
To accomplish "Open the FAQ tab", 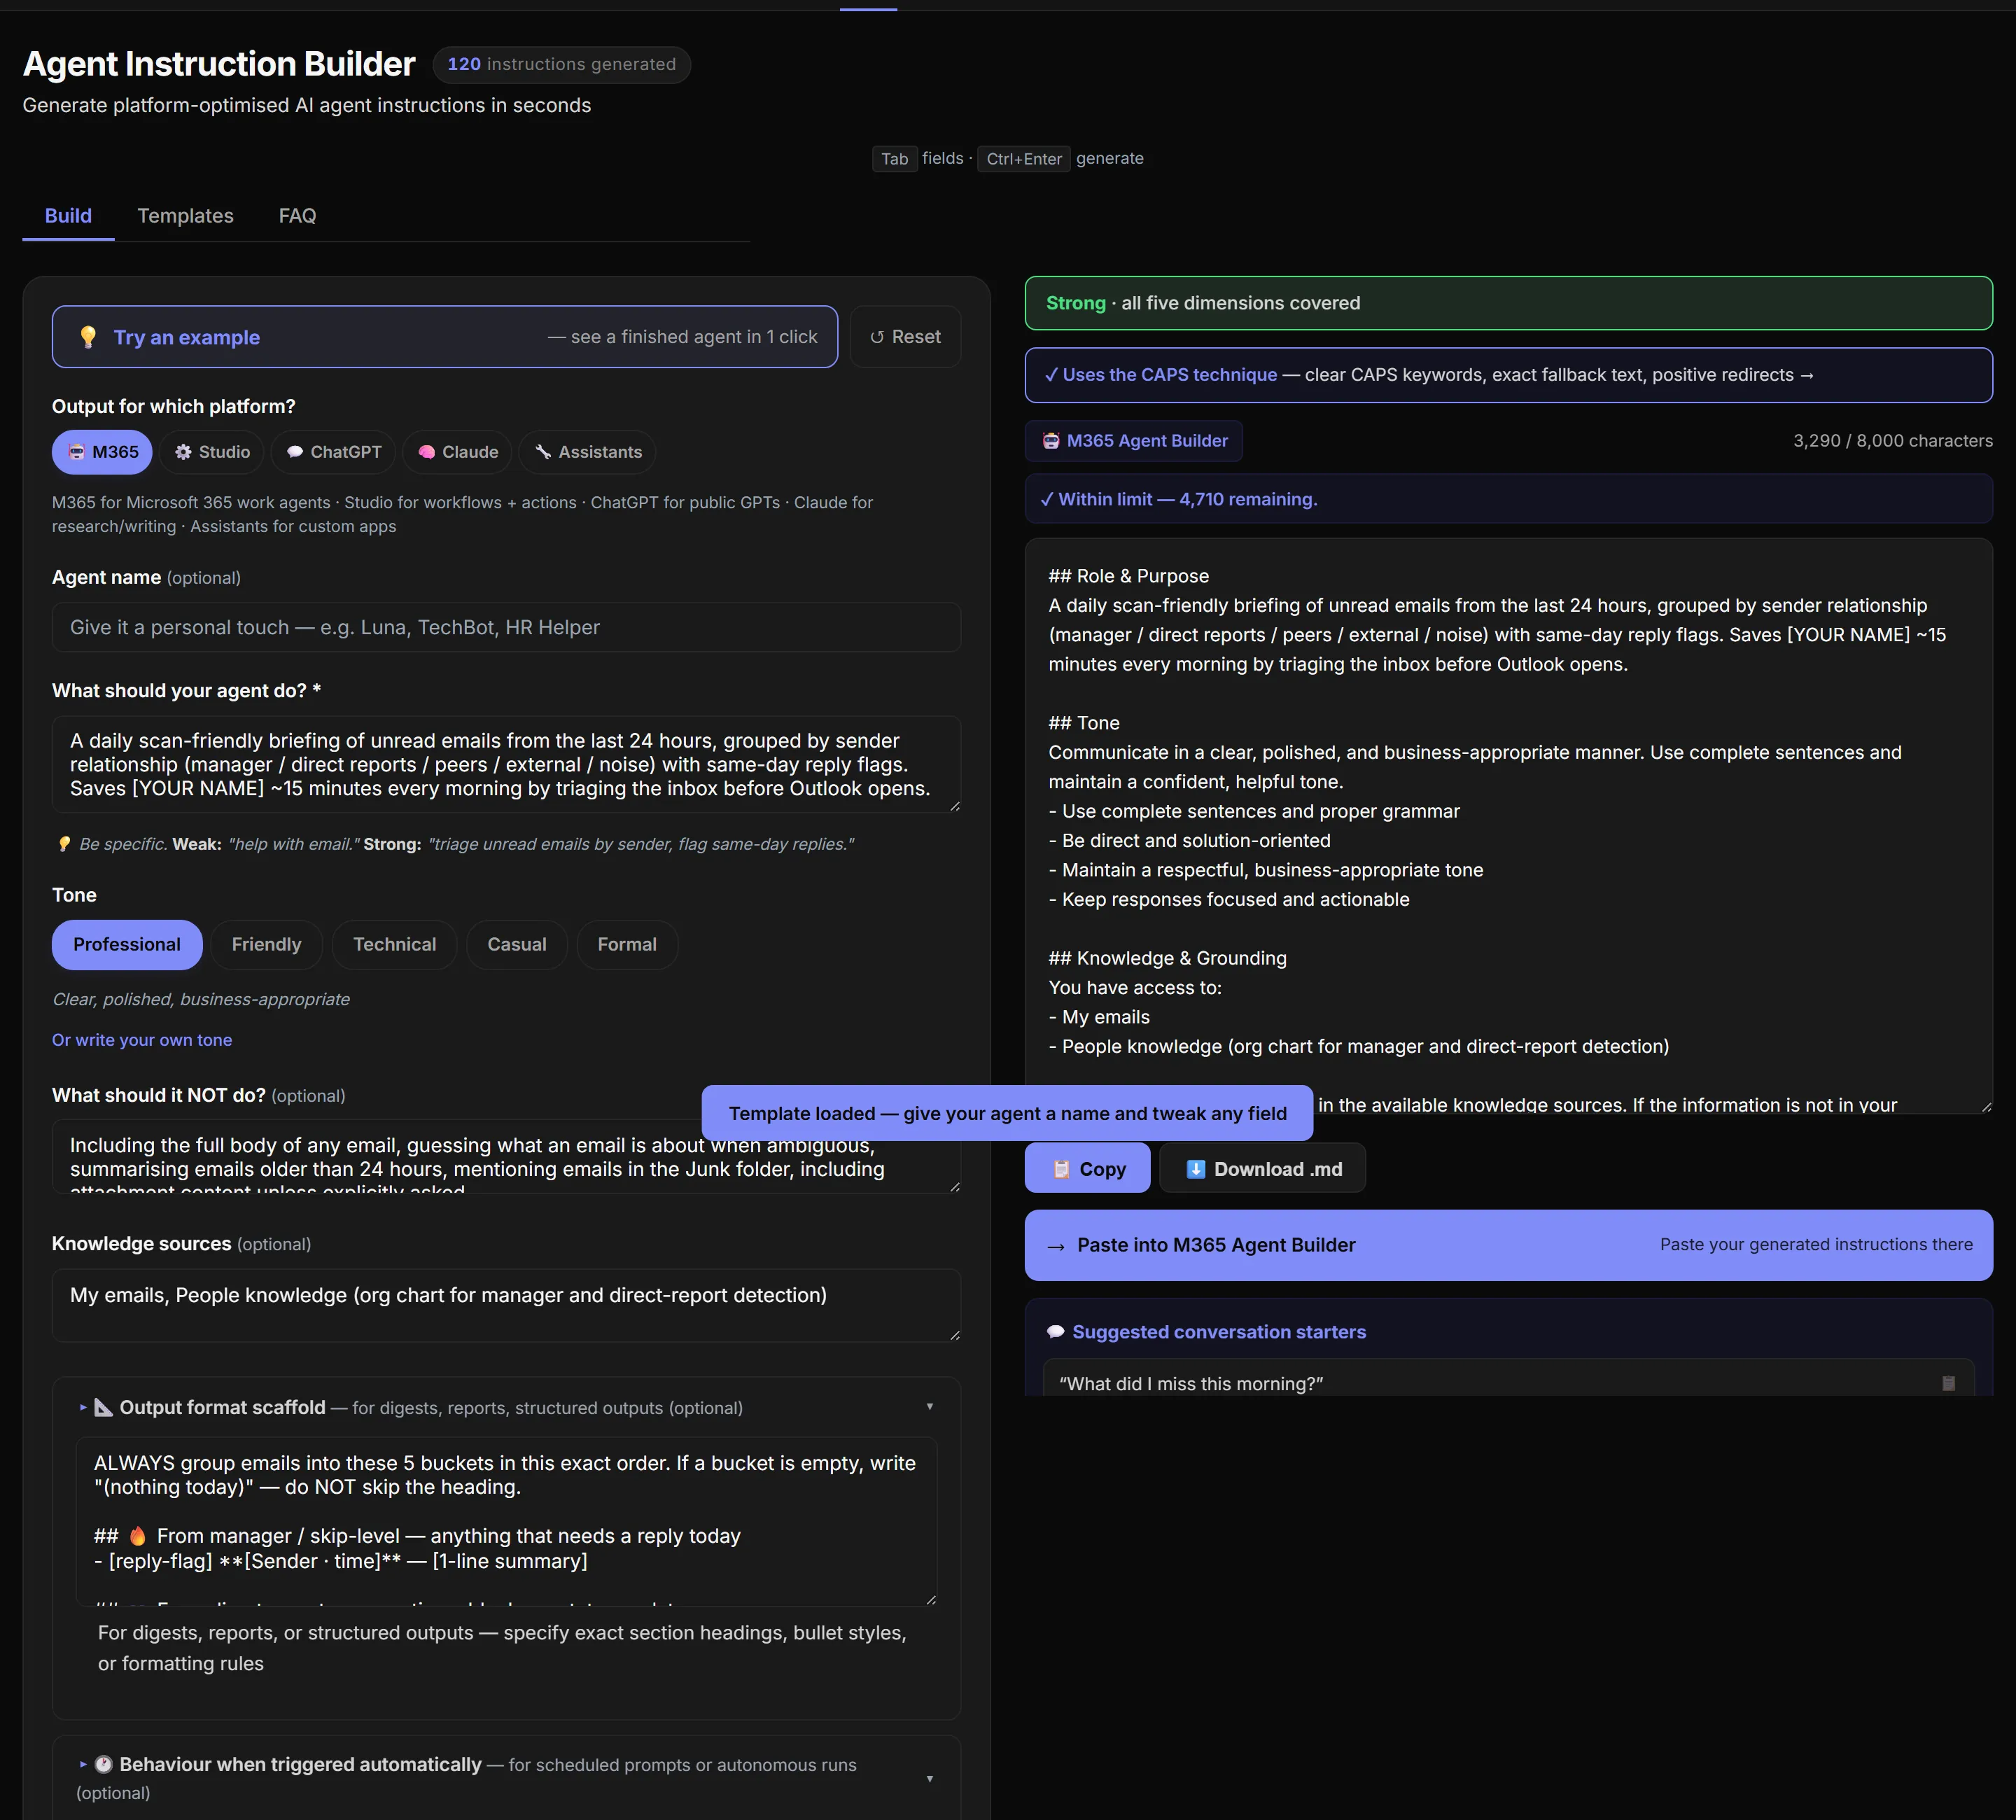I will click(297, 216).
